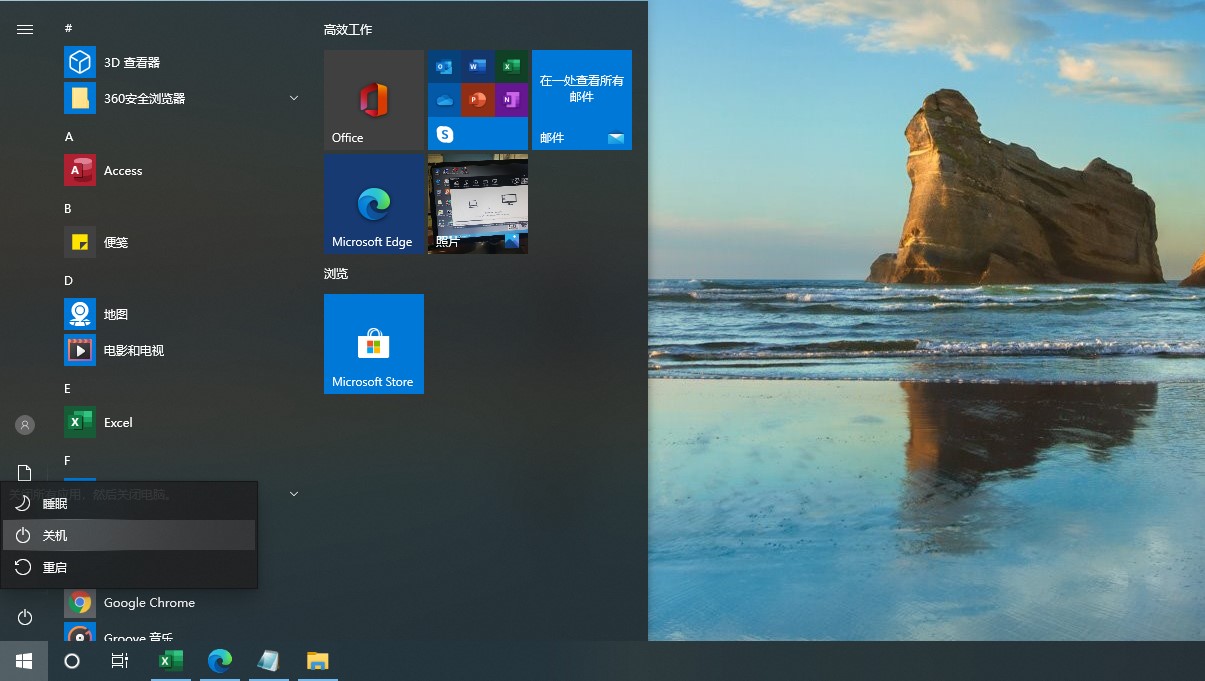Click the 浏览 group title
The height and width of the screenshot is (681, 1205).
(x=336, y=273)
